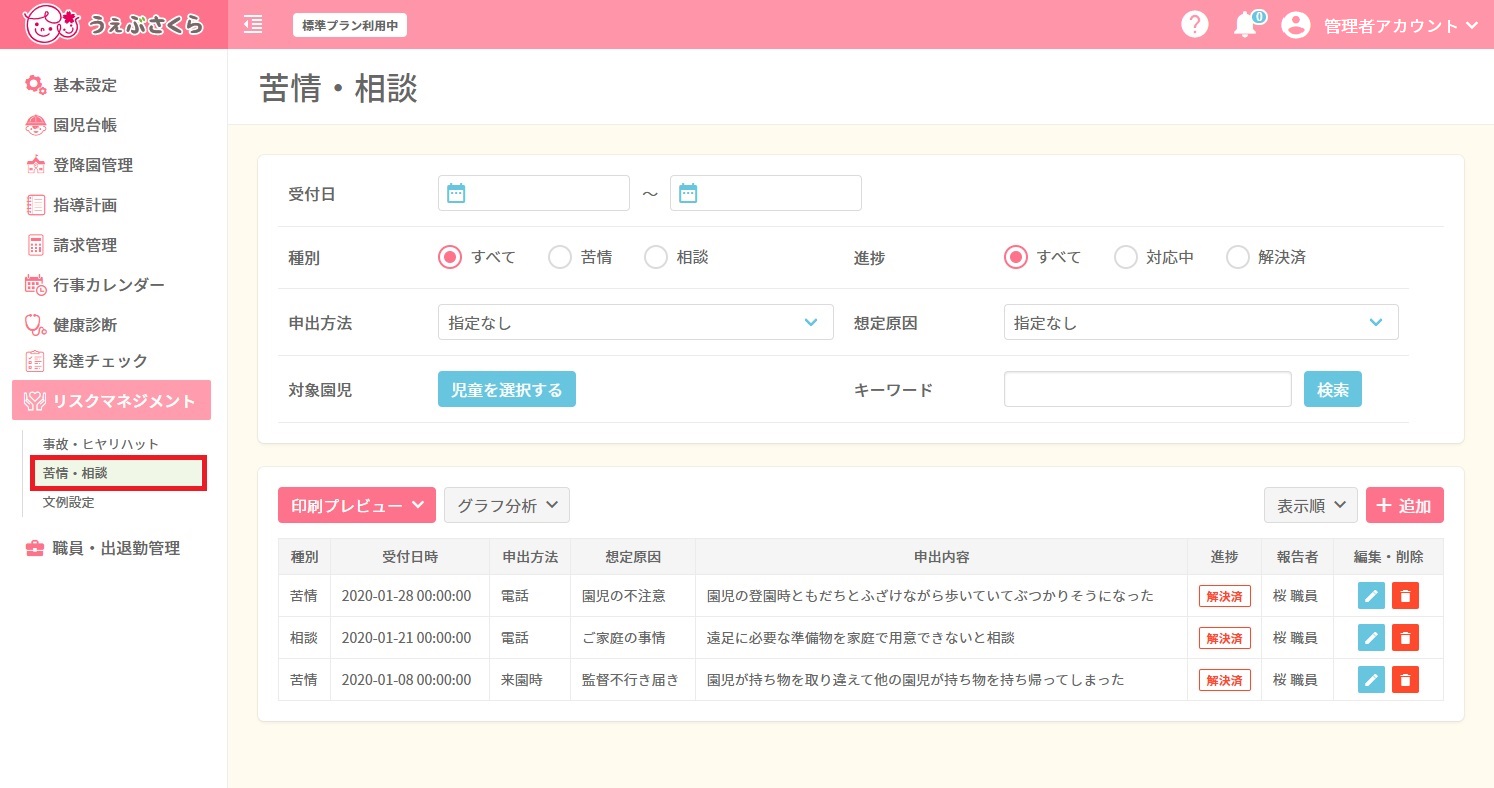
Task: Edit the 2020-01-08 complaint with pencil icon
Action: tap(1371, 680)
